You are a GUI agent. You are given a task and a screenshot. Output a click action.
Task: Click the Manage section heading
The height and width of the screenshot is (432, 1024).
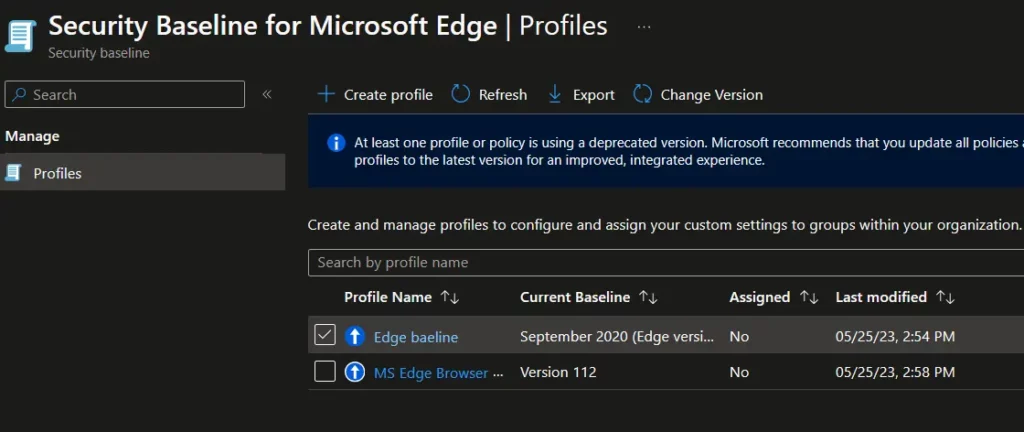[32, 136]
